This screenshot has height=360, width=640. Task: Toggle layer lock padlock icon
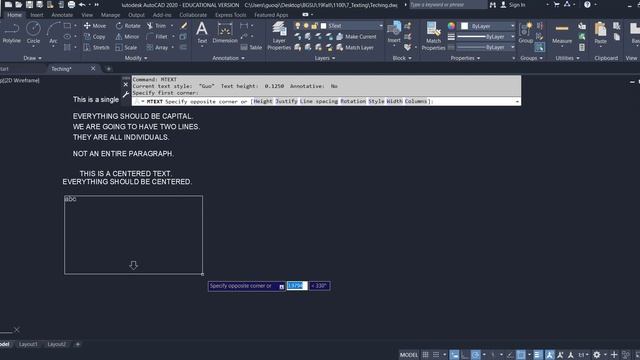pyautogui.click(x=315, y=26)
